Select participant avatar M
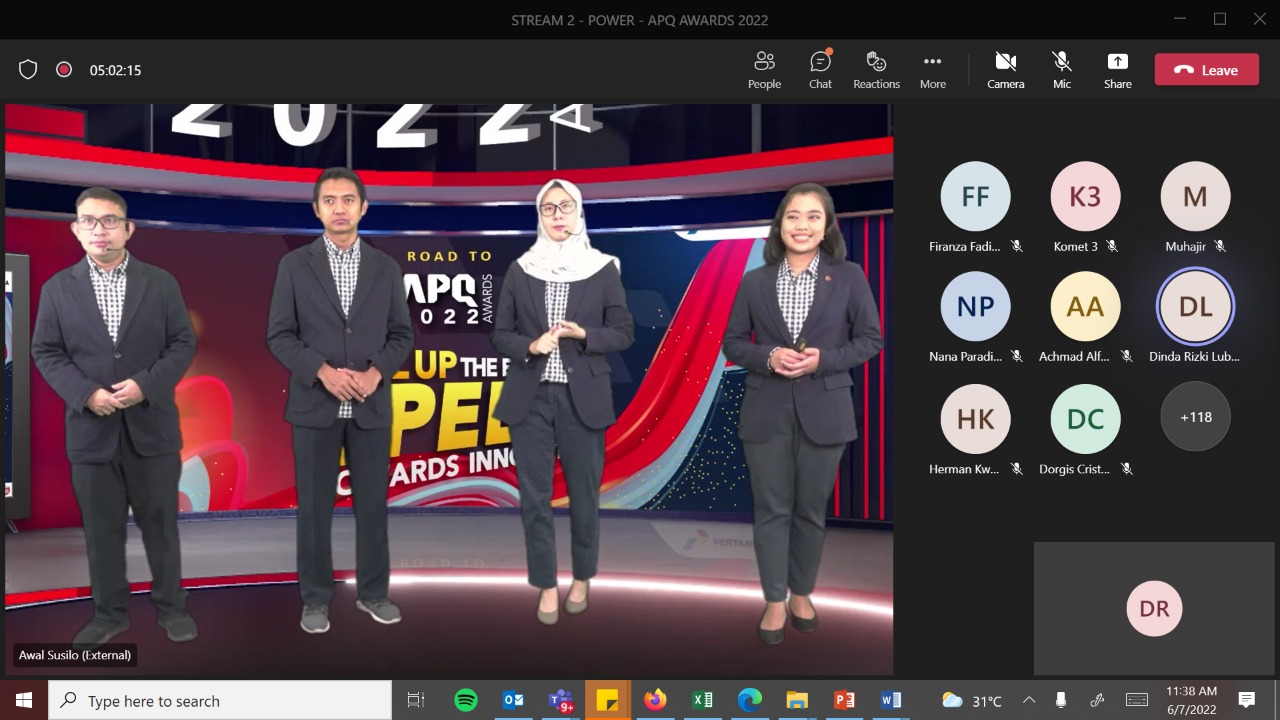Image resolution: width=1280 pixels, height=720 pixels. point(1195,196)
